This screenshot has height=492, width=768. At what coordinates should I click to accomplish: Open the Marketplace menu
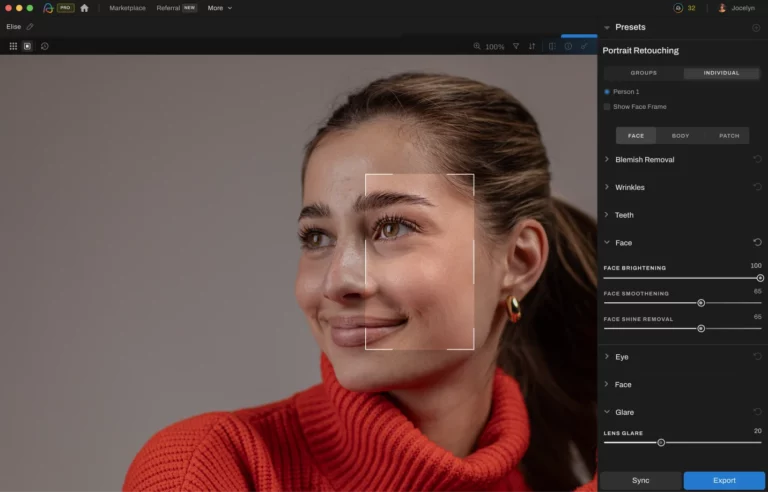click(x=127, y=8)
